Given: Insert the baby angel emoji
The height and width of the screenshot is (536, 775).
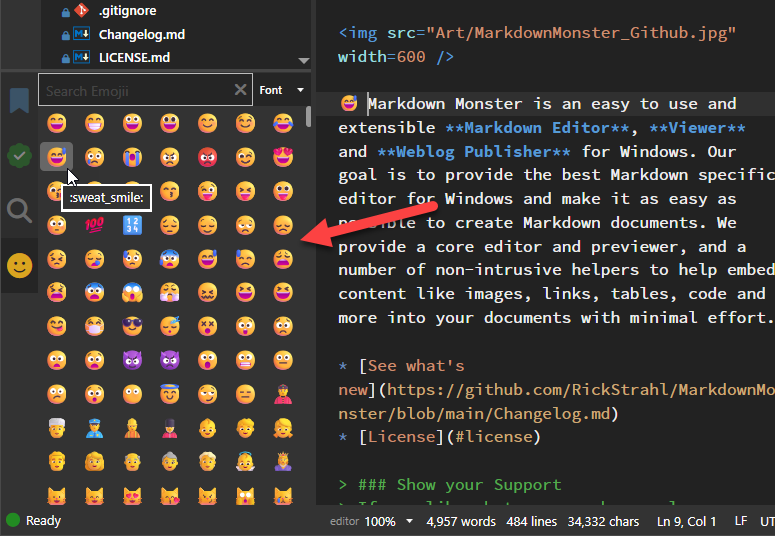Looking at the screenshot, I should (x=245, y=461).
